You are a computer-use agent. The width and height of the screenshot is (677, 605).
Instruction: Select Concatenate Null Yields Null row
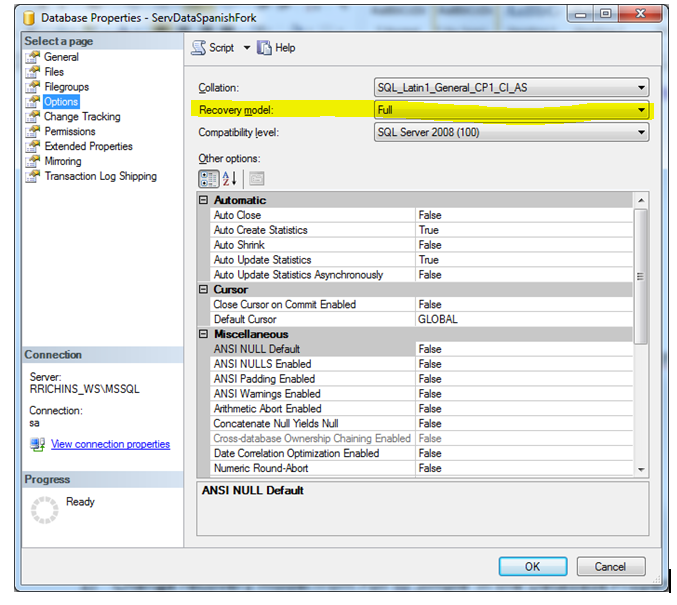coord(421,424)
